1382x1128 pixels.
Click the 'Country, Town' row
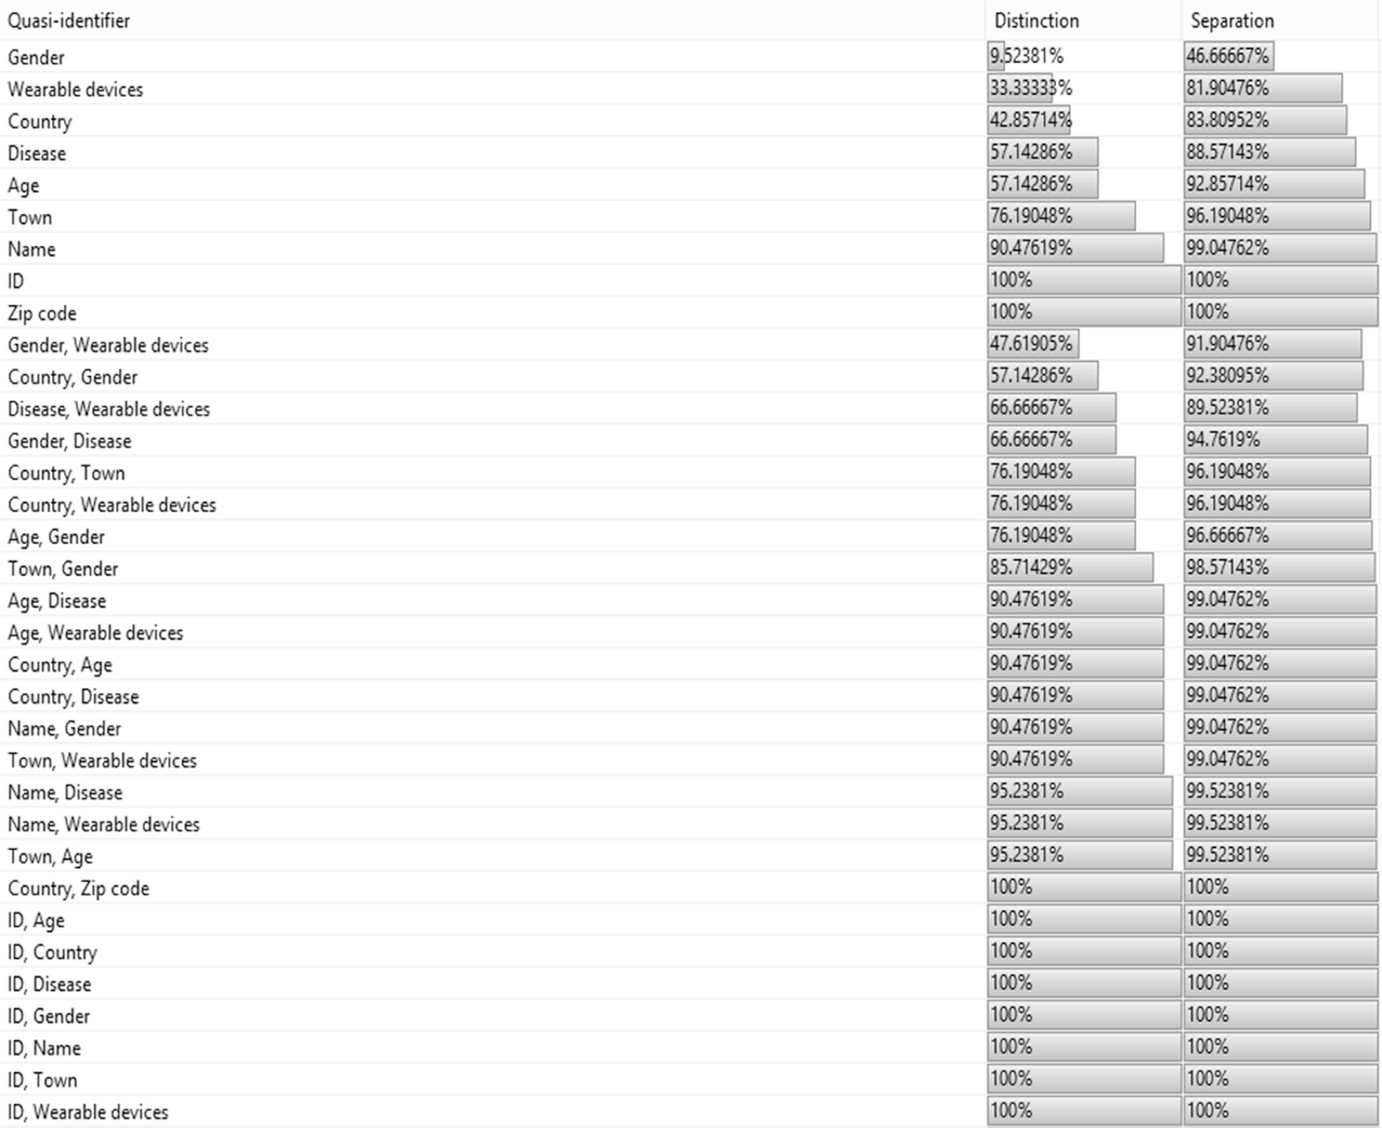coord(66,474)
